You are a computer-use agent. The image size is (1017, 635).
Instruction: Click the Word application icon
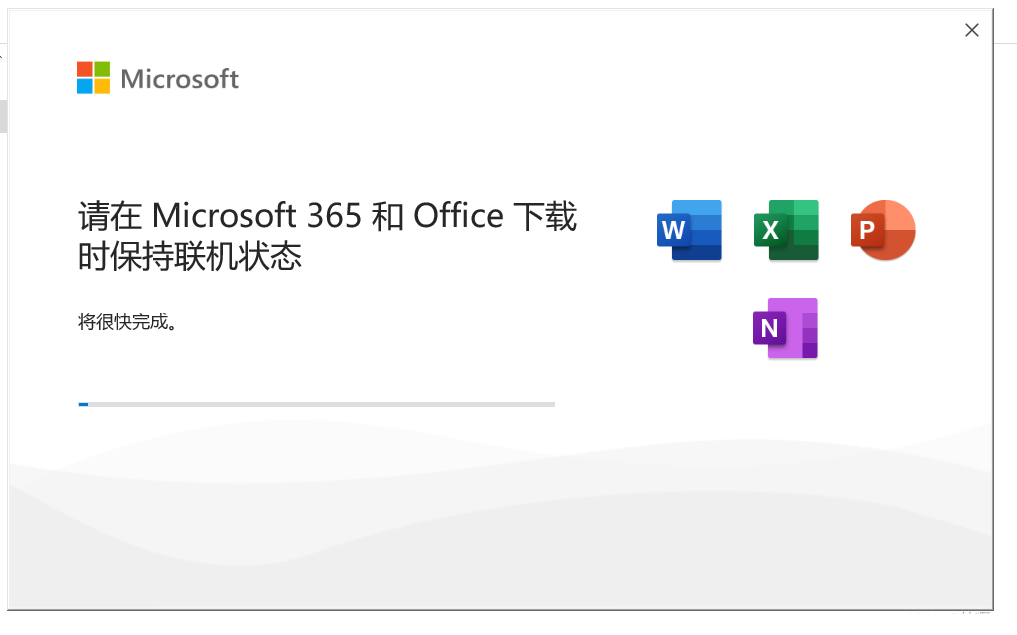point(689,230)
